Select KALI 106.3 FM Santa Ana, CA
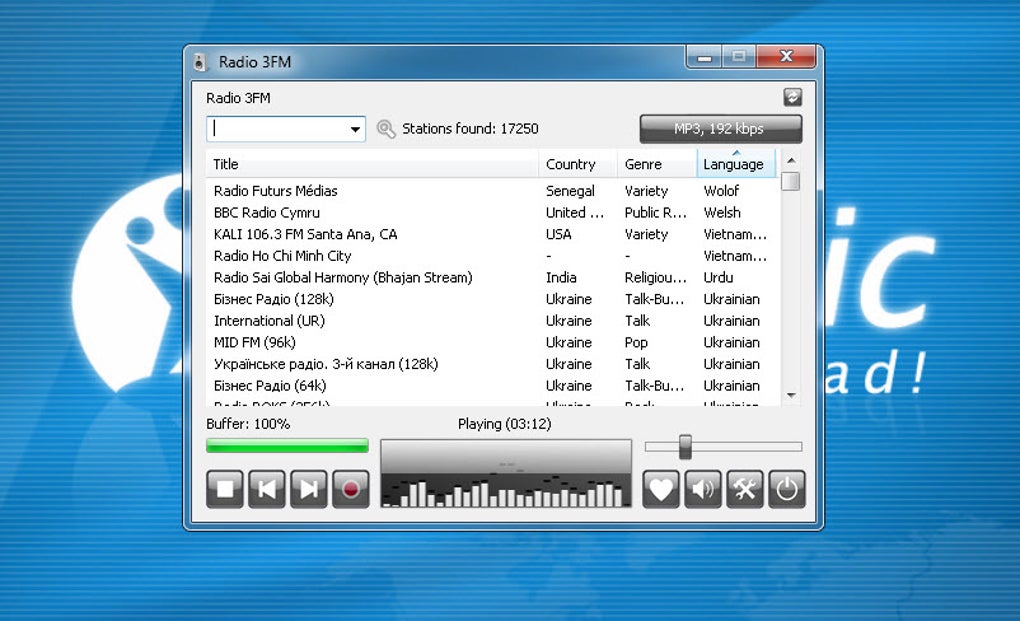 tap(305, 234)
